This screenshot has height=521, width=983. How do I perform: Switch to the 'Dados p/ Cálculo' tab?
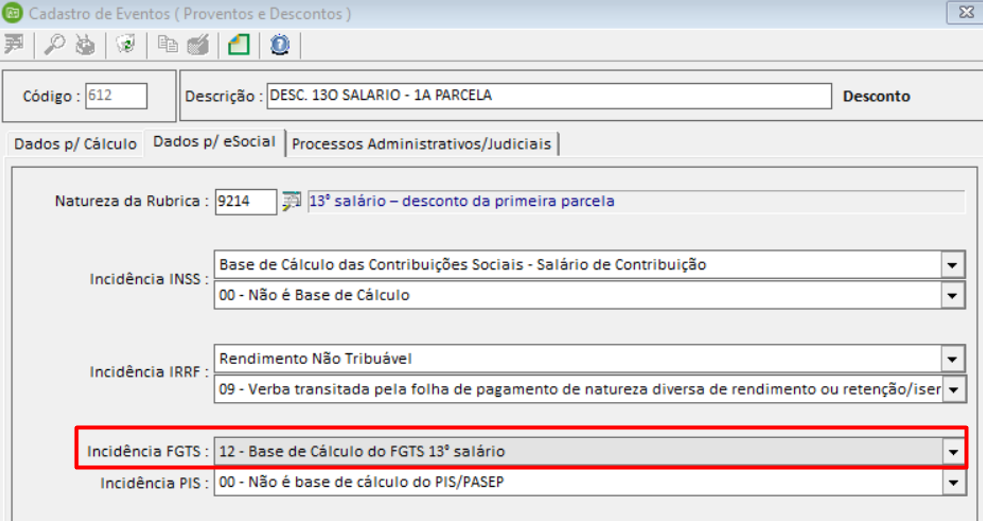[x=75, y=144]
